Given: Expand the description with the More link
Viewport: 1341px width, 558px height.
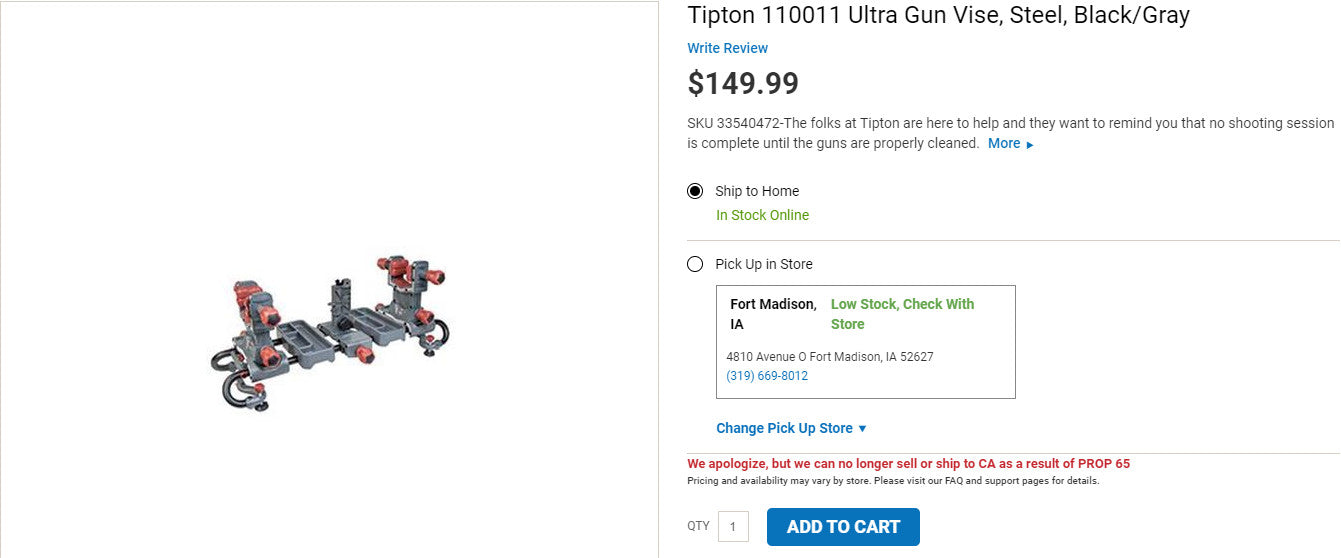Looking at the screenshot, I should (x=1004, y=143).
